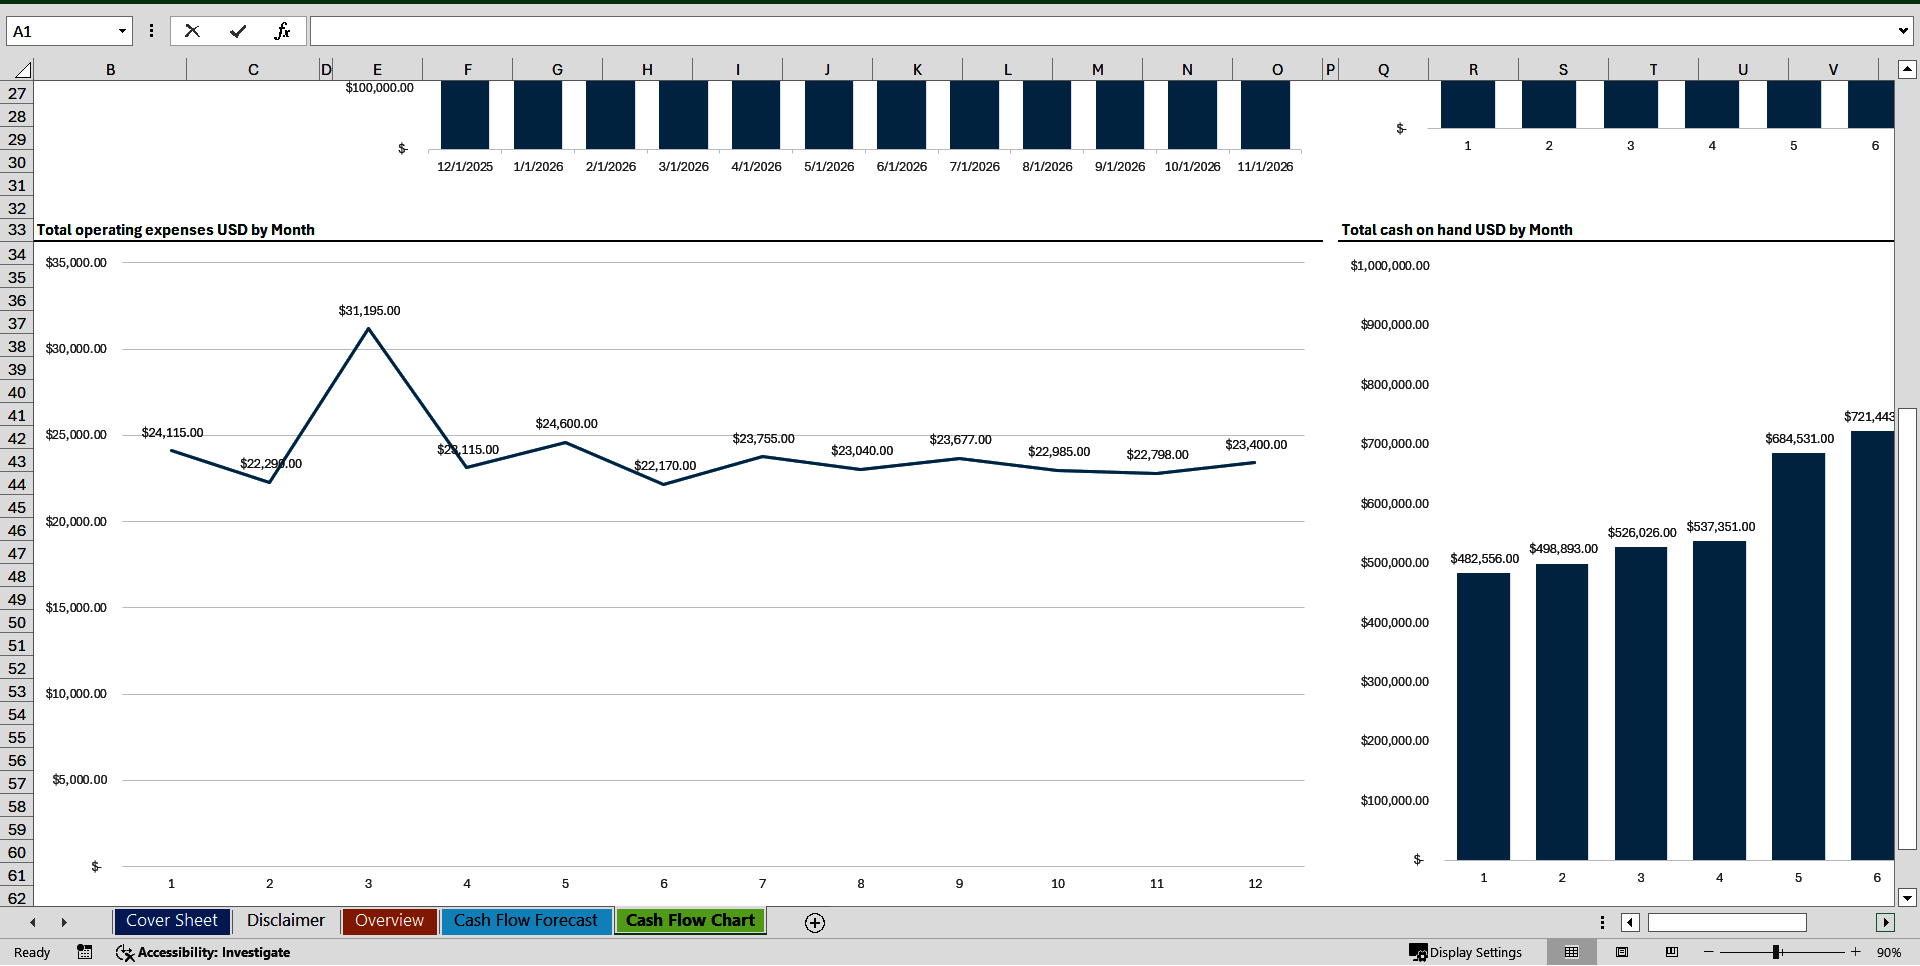This screenshot has height=966, width=1920.
Task: Switch to Normal view in the status bar
Action: [1570, 952]
